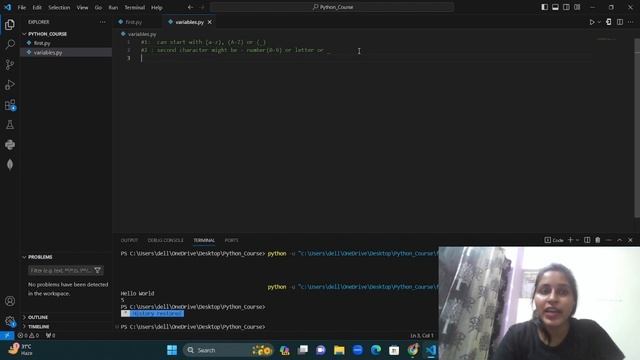Switch to the TERMINAL panel tab
This screenshot has height=360, width=640.
[x=204, y=240]
